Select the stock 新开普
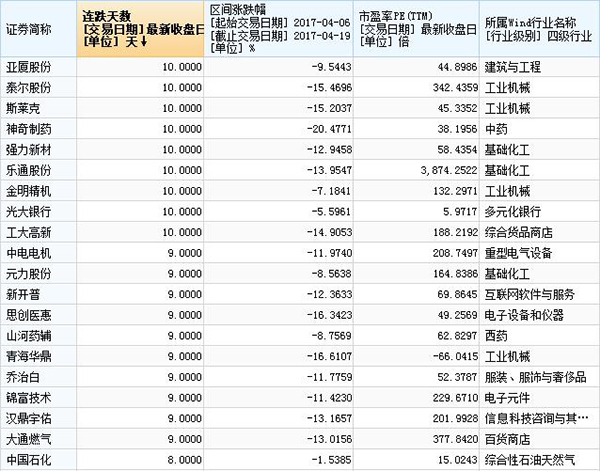The width and height of the screenshot is (600, 471). (x=23, y=295)
